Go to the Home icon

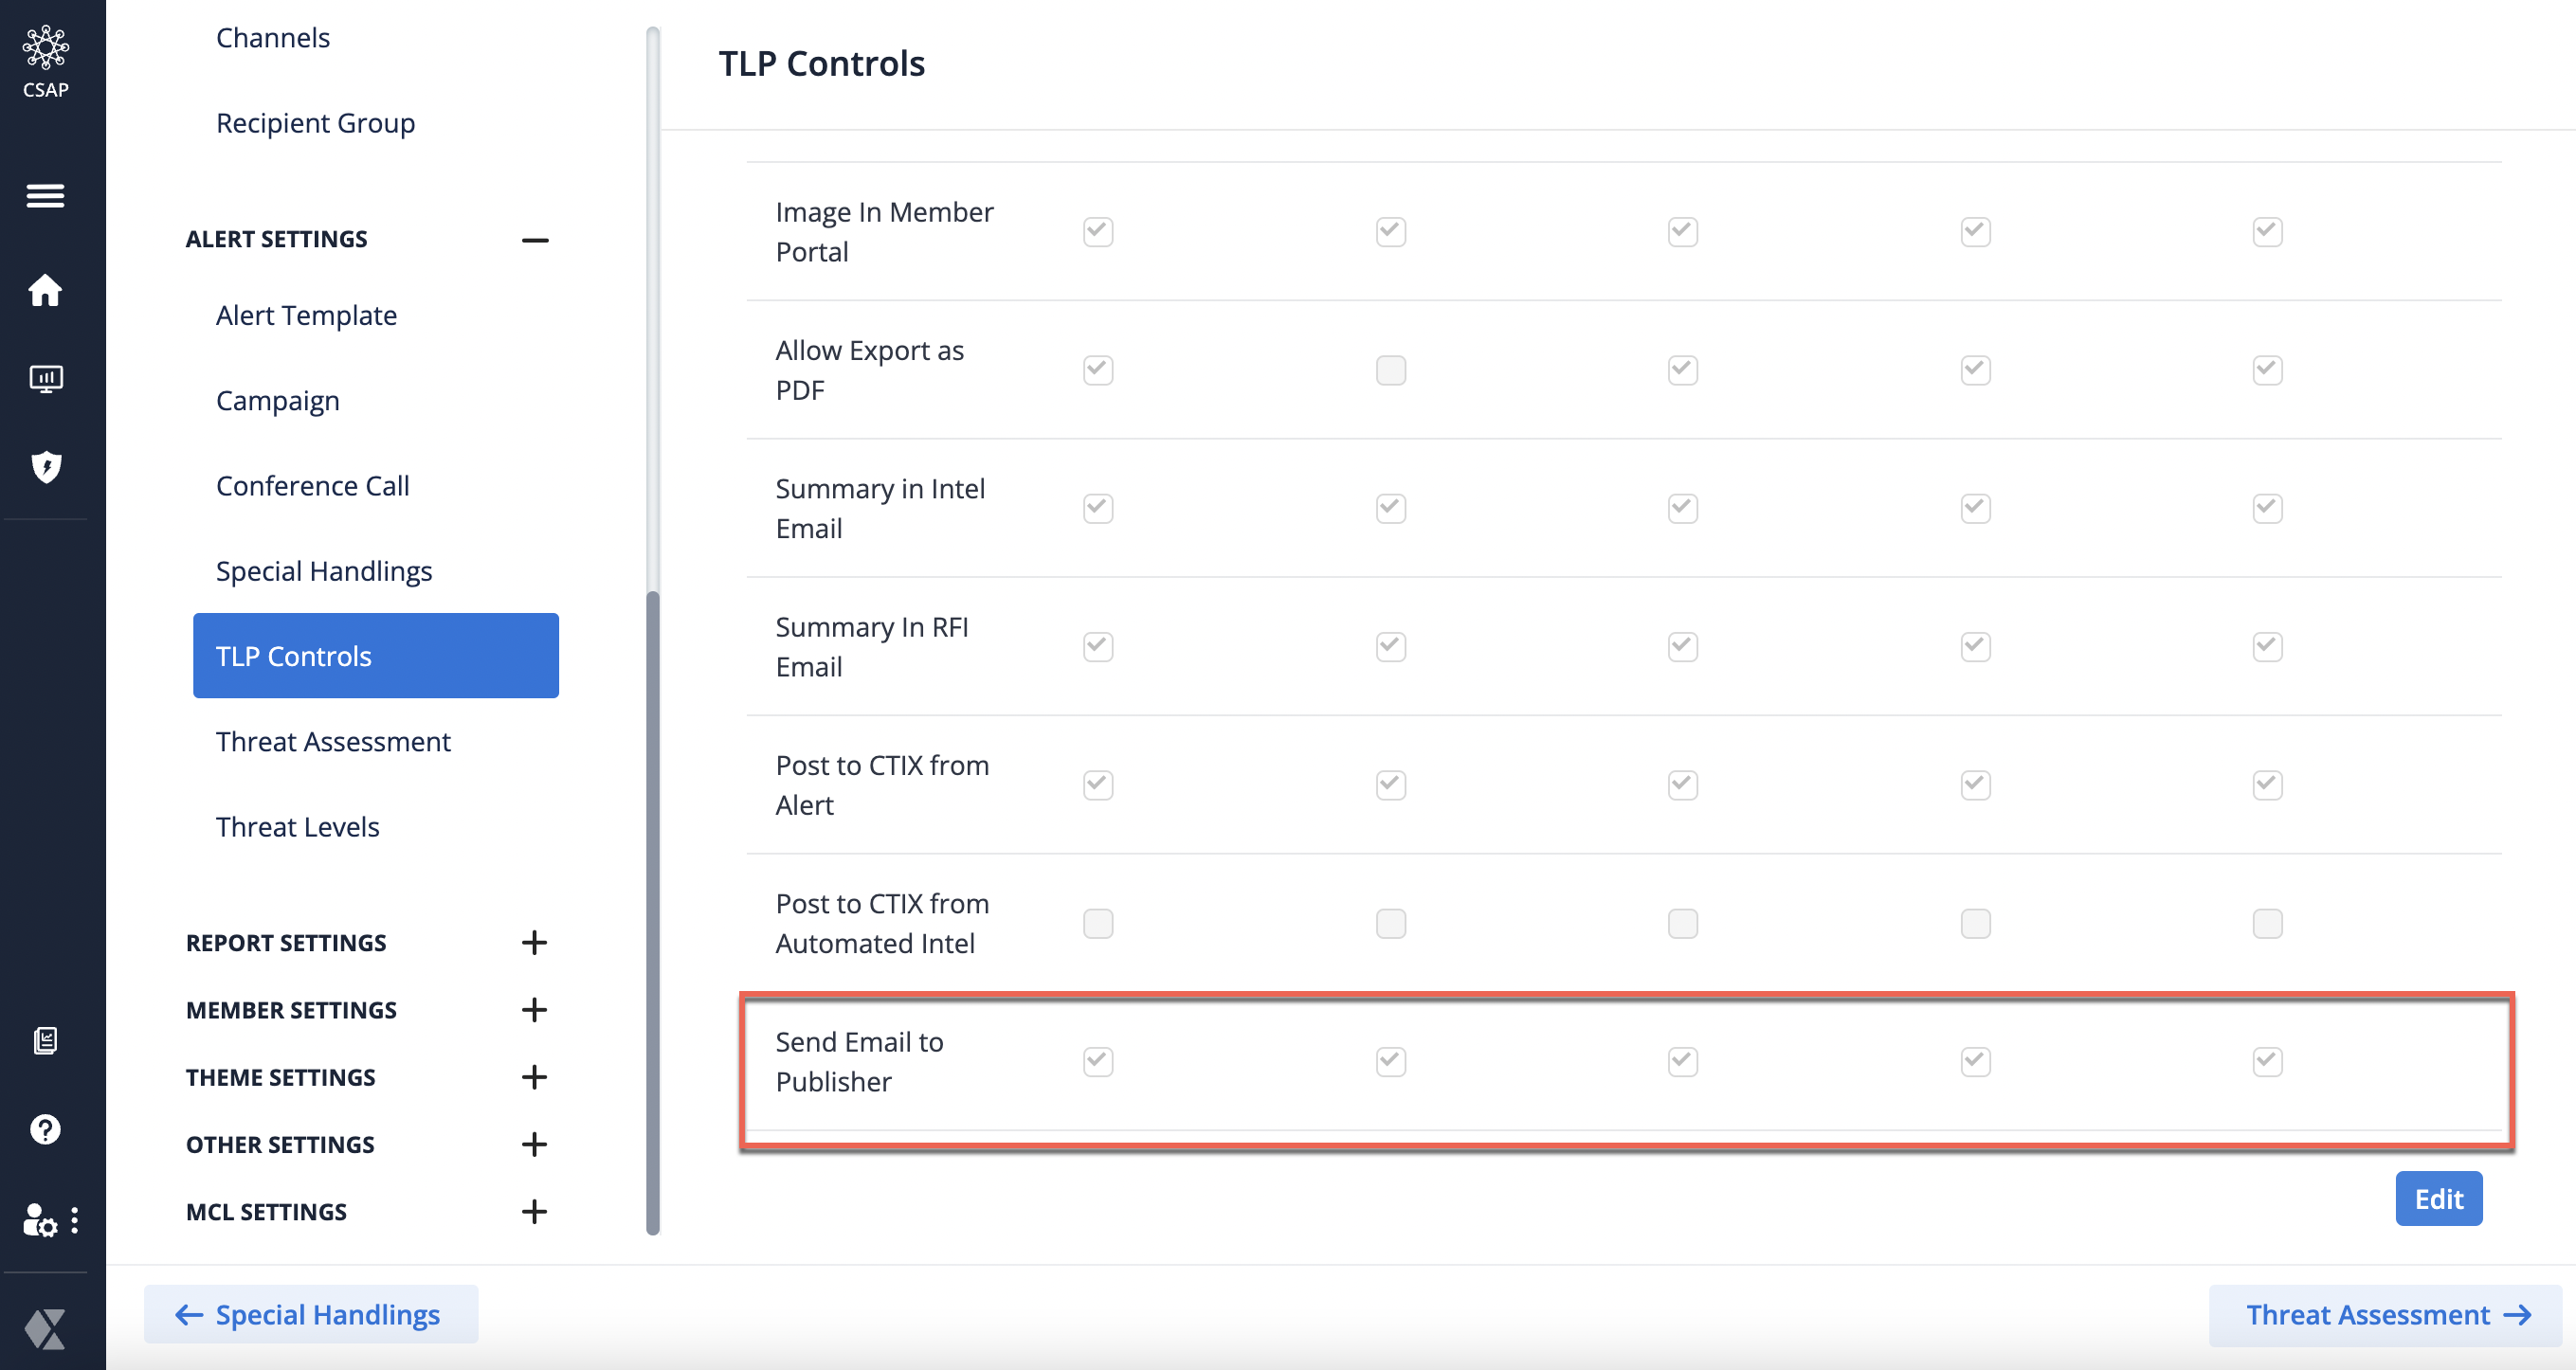click(x=46, y=291)
